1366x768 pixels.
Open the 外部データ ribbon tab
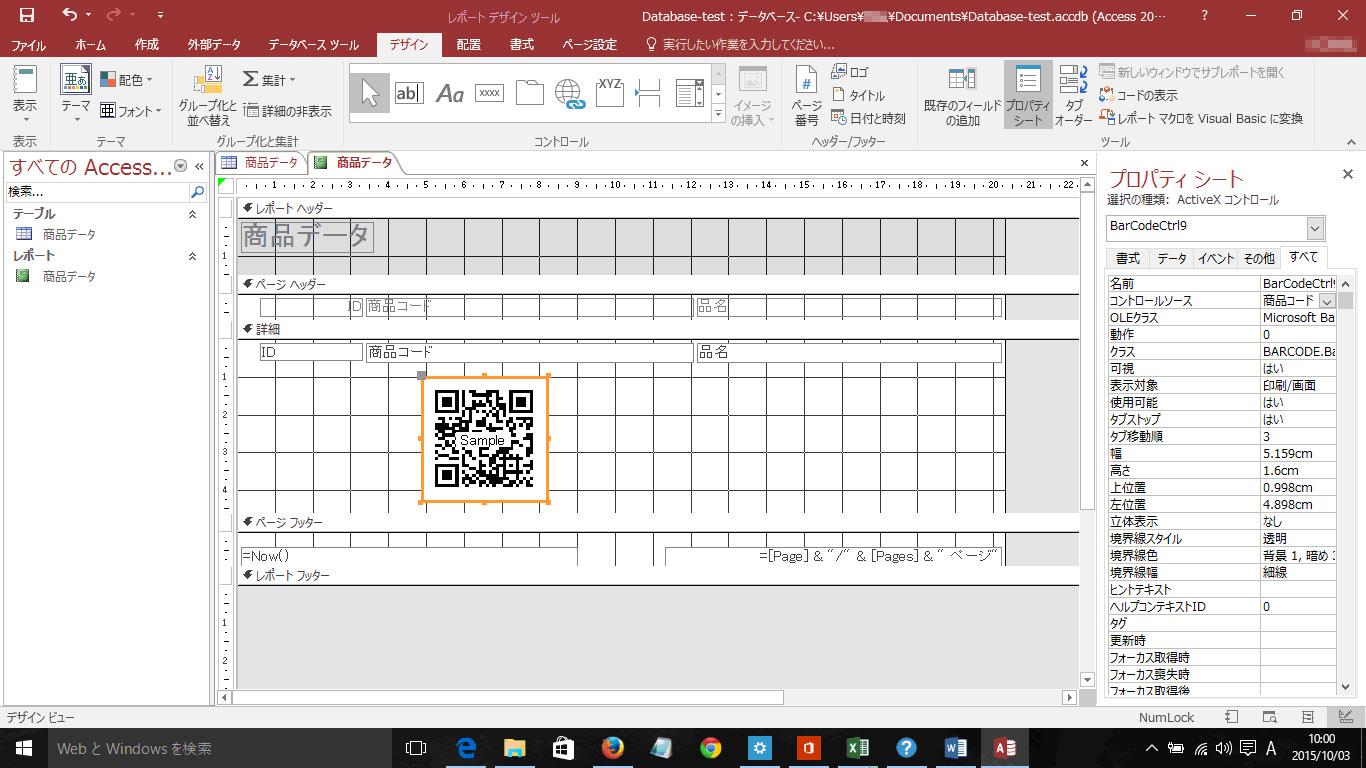214,45
